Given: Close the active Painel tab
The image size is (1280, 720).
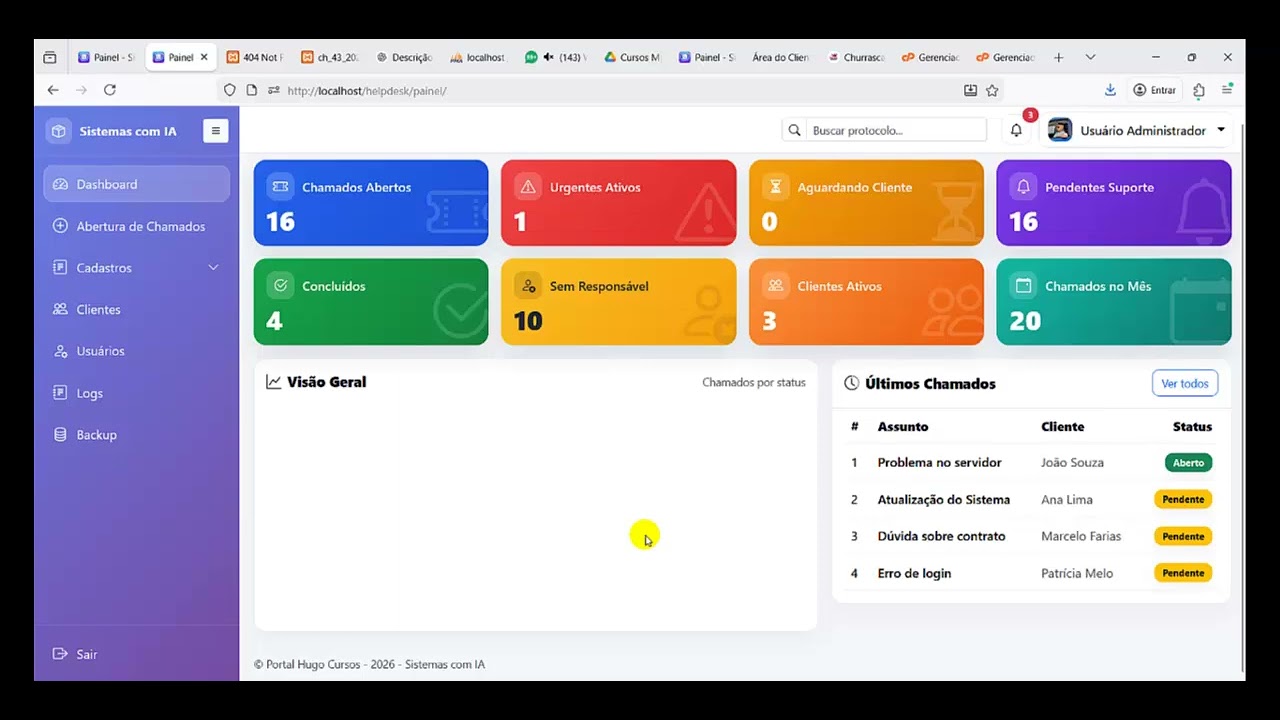Looking at the screenshot, I should [204, 57].
